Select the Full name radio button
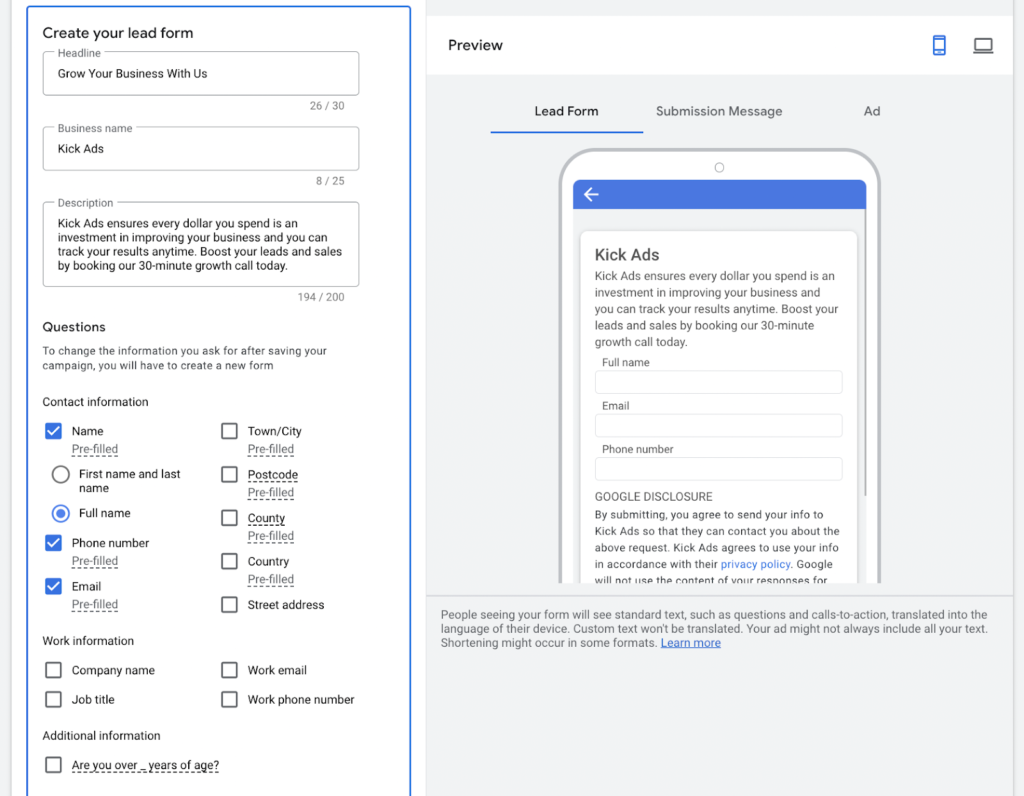1024x796 pixels. tap(61, 513)
